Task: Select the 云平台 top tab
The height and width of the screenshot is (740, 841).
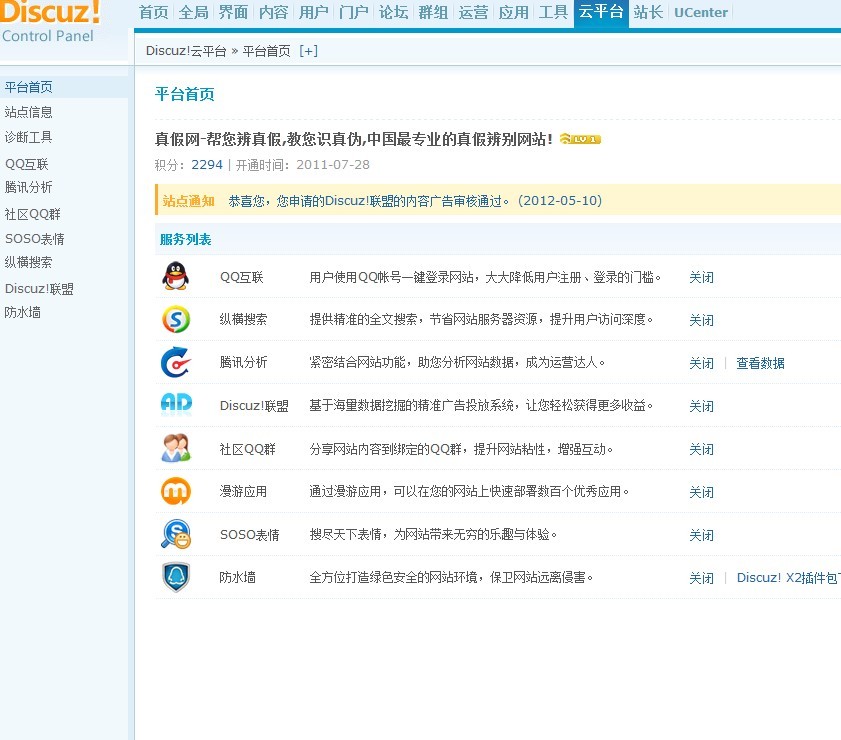Action: pyautogui.click(x=601, y=13)
